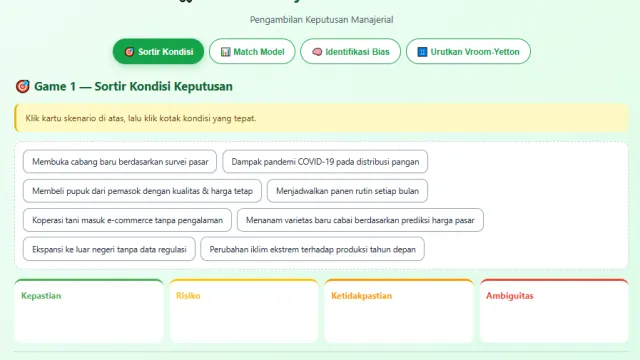Viewport: 640px width, 360px height.
Task: Click the Kepastian condition box
Action: [x=89, y=311]
